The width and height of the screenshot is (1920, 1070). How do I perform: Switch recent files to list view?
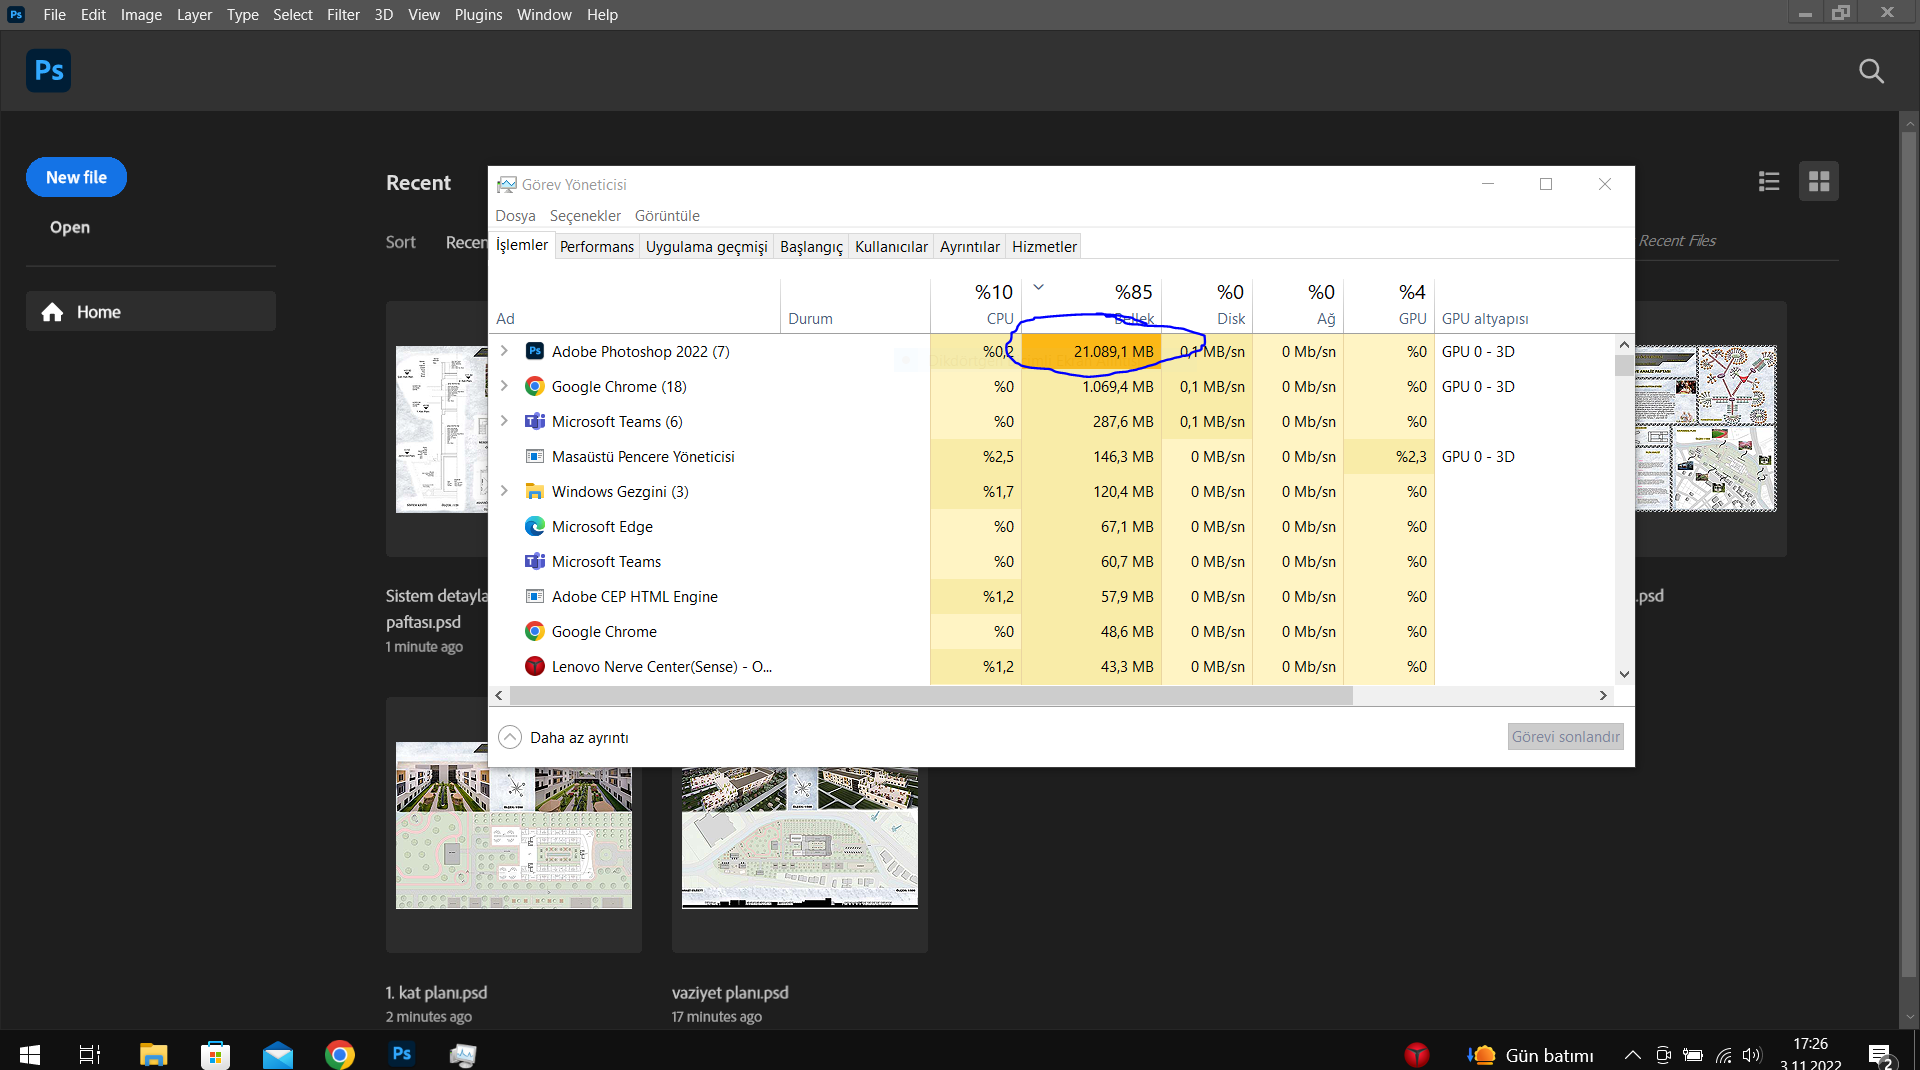click(x=1769, y=181)
